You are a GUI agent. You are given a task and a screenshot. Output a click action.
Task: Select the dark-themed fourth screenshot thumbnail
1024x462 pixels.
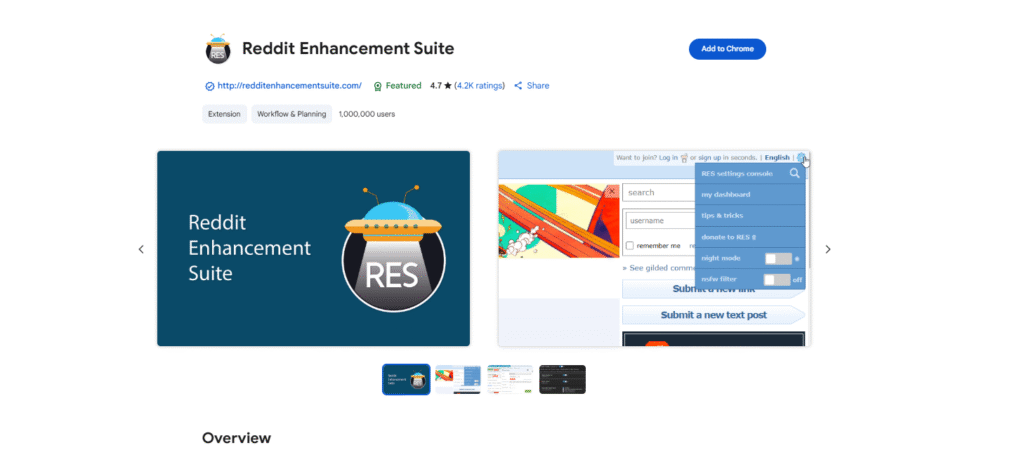(562, 379)
